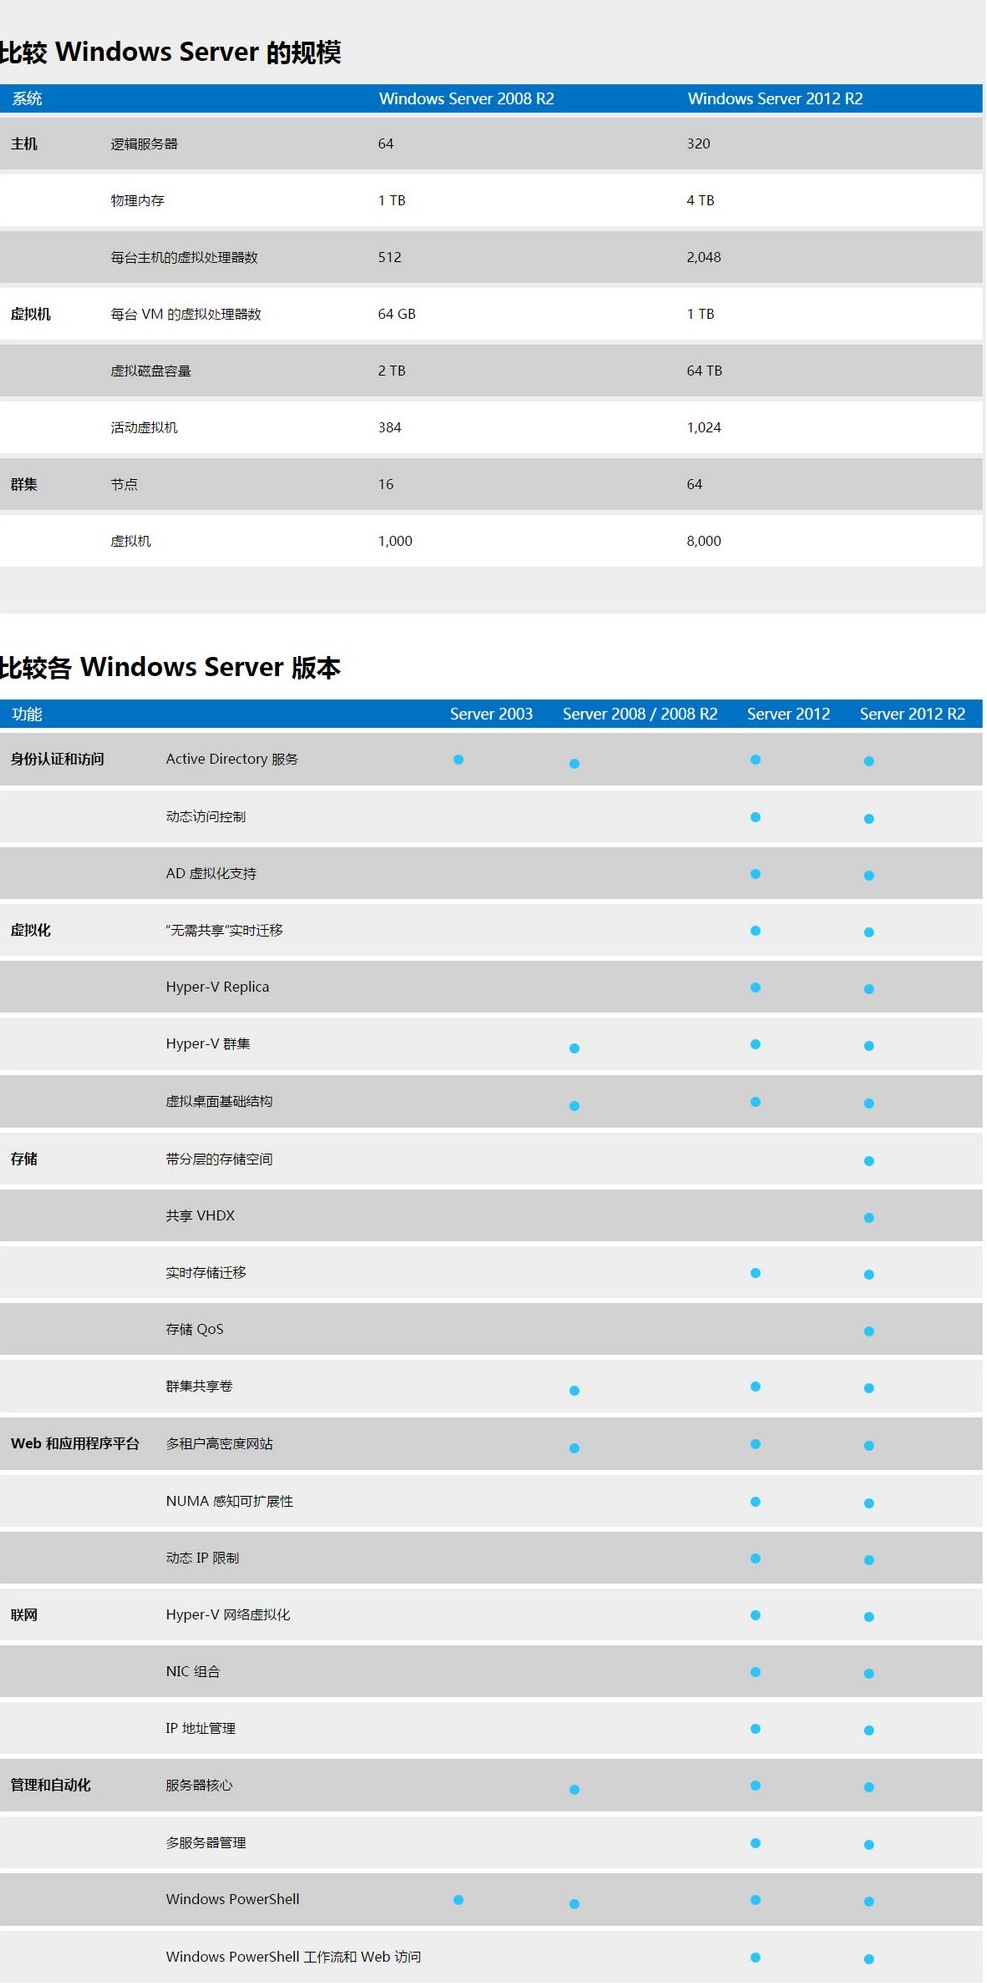Click the value 64 GB

coord(396,314)
